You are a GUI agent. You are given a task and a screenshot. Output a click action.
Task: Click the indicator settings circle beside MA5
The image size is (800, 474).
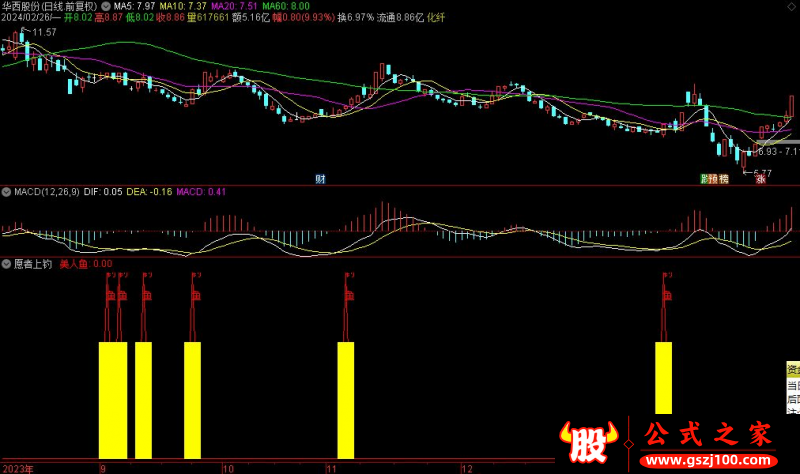[x=106, y=6]
